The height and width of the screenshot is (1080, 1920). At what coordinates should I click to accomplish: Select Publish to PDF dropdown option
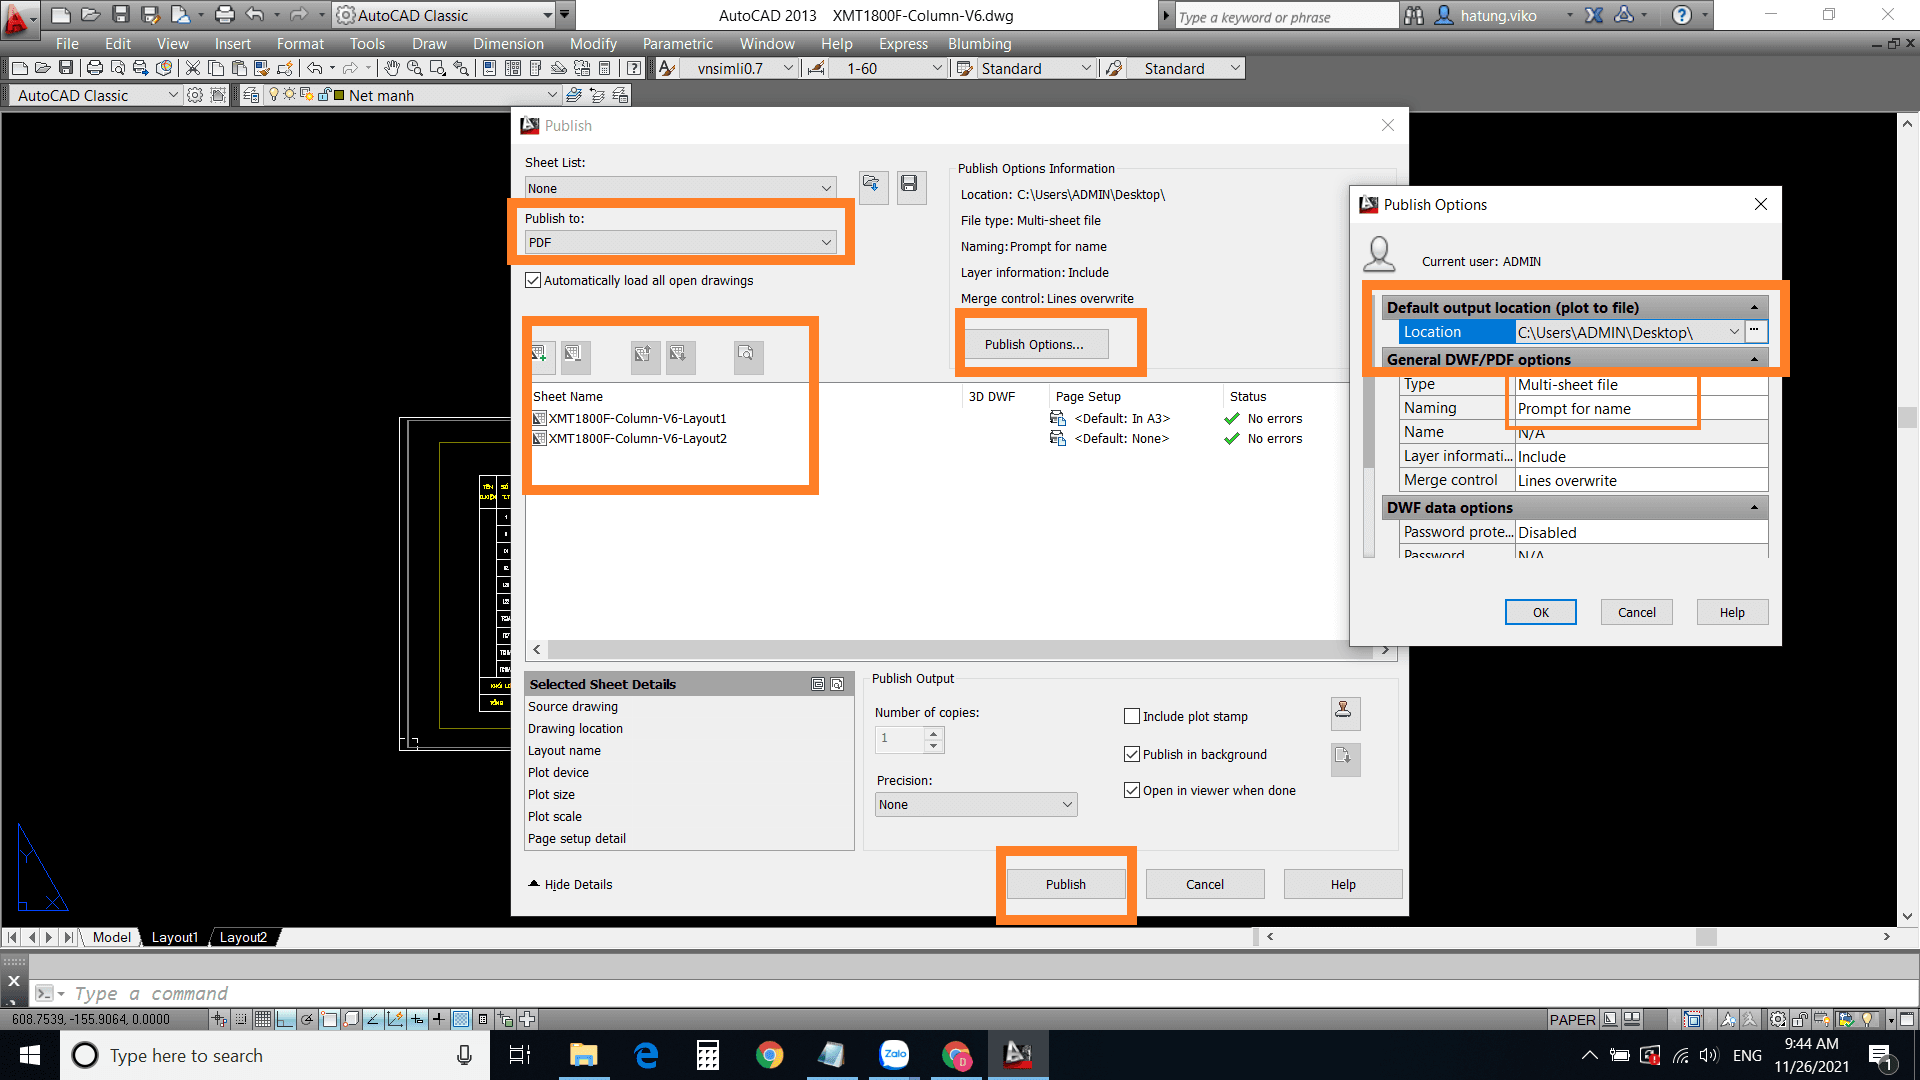pyautogui.click(x=680, y=241)
